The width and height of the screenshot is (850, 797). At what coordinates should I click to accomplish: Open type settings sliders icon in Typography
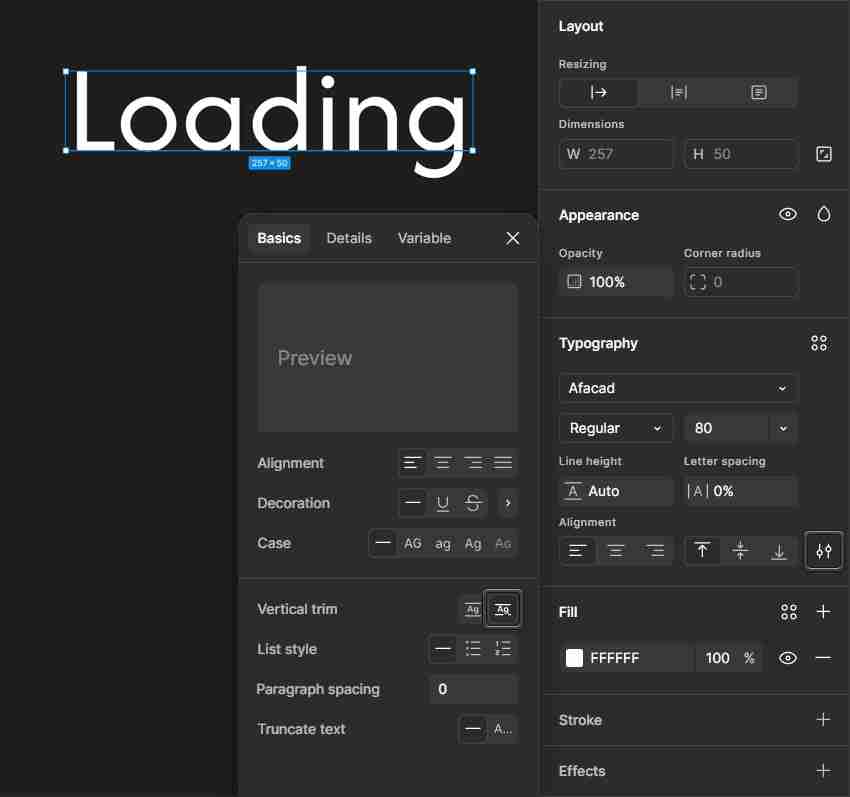(x=823, y=551)
